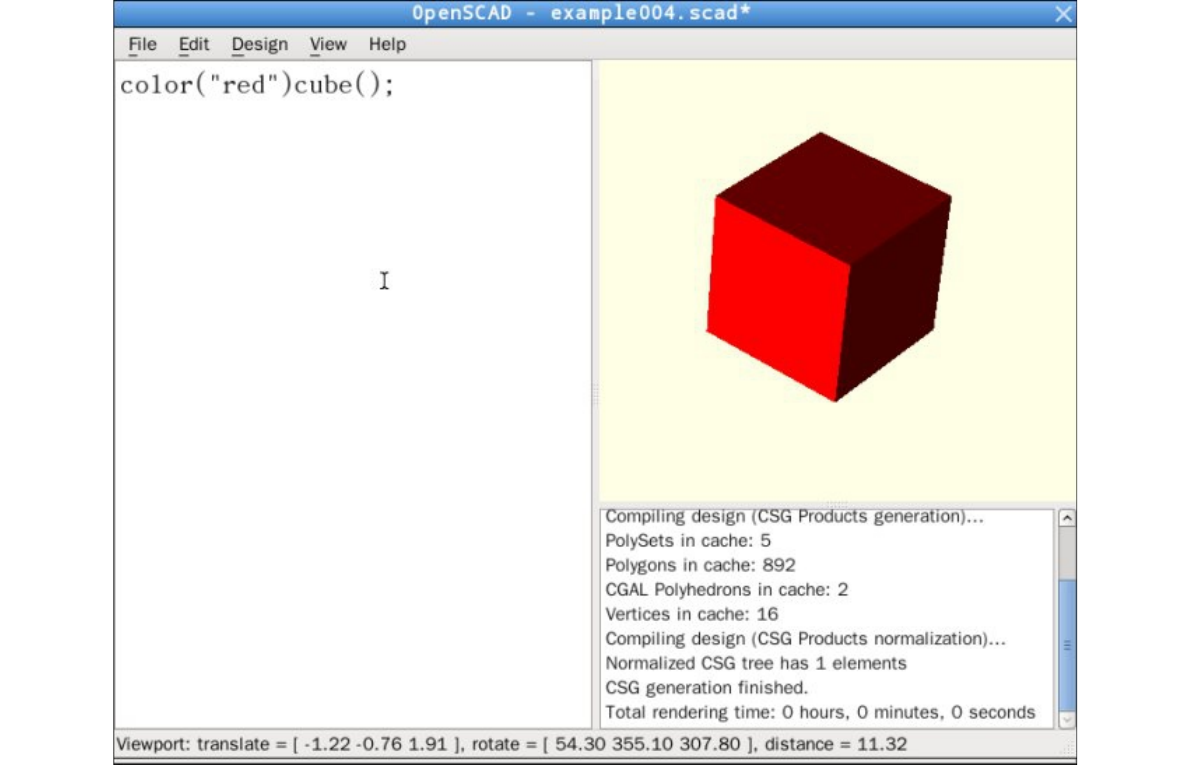Open the File menu
The image size is (1190, 765).
[x=143, y=44]
